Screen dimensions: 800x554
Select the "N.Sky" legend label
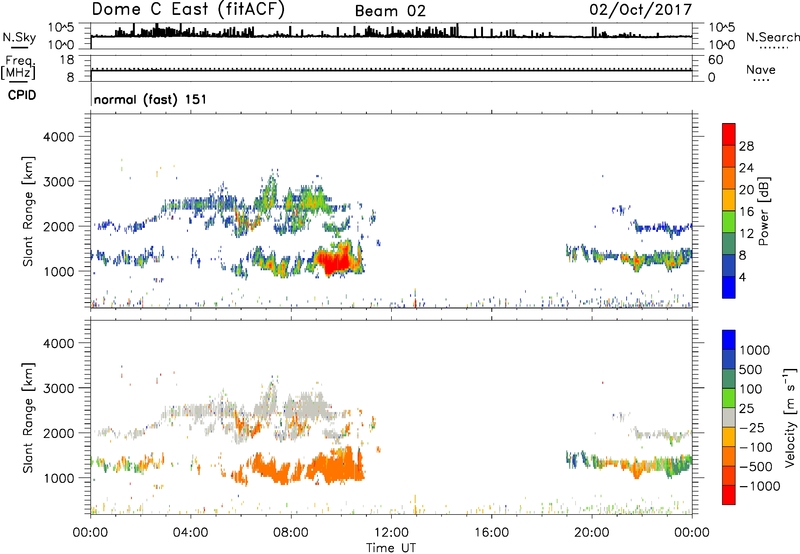(x=19, y=37)
